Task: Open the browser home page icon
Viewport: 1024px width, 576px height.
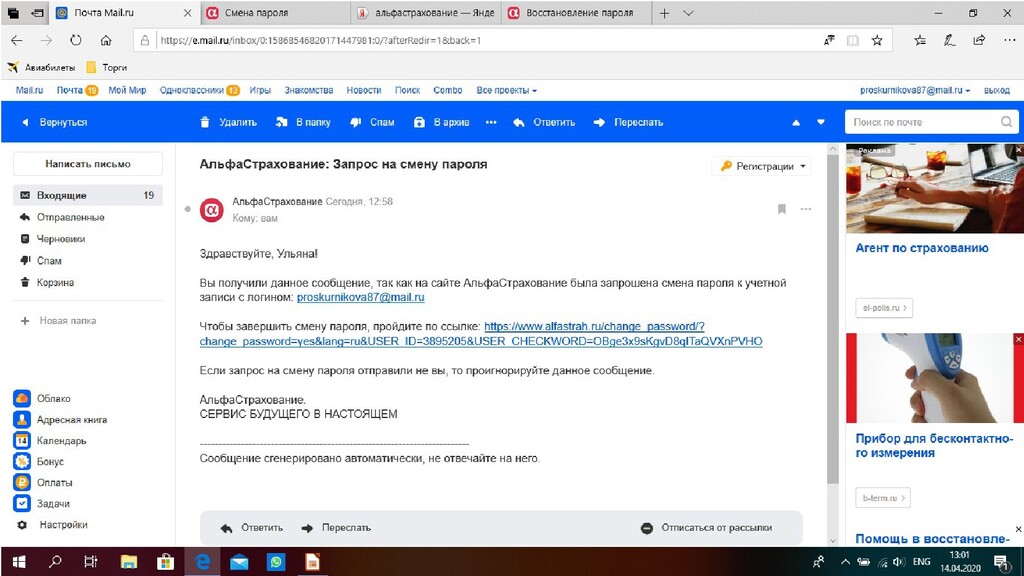Action: (x=106, y=40)
